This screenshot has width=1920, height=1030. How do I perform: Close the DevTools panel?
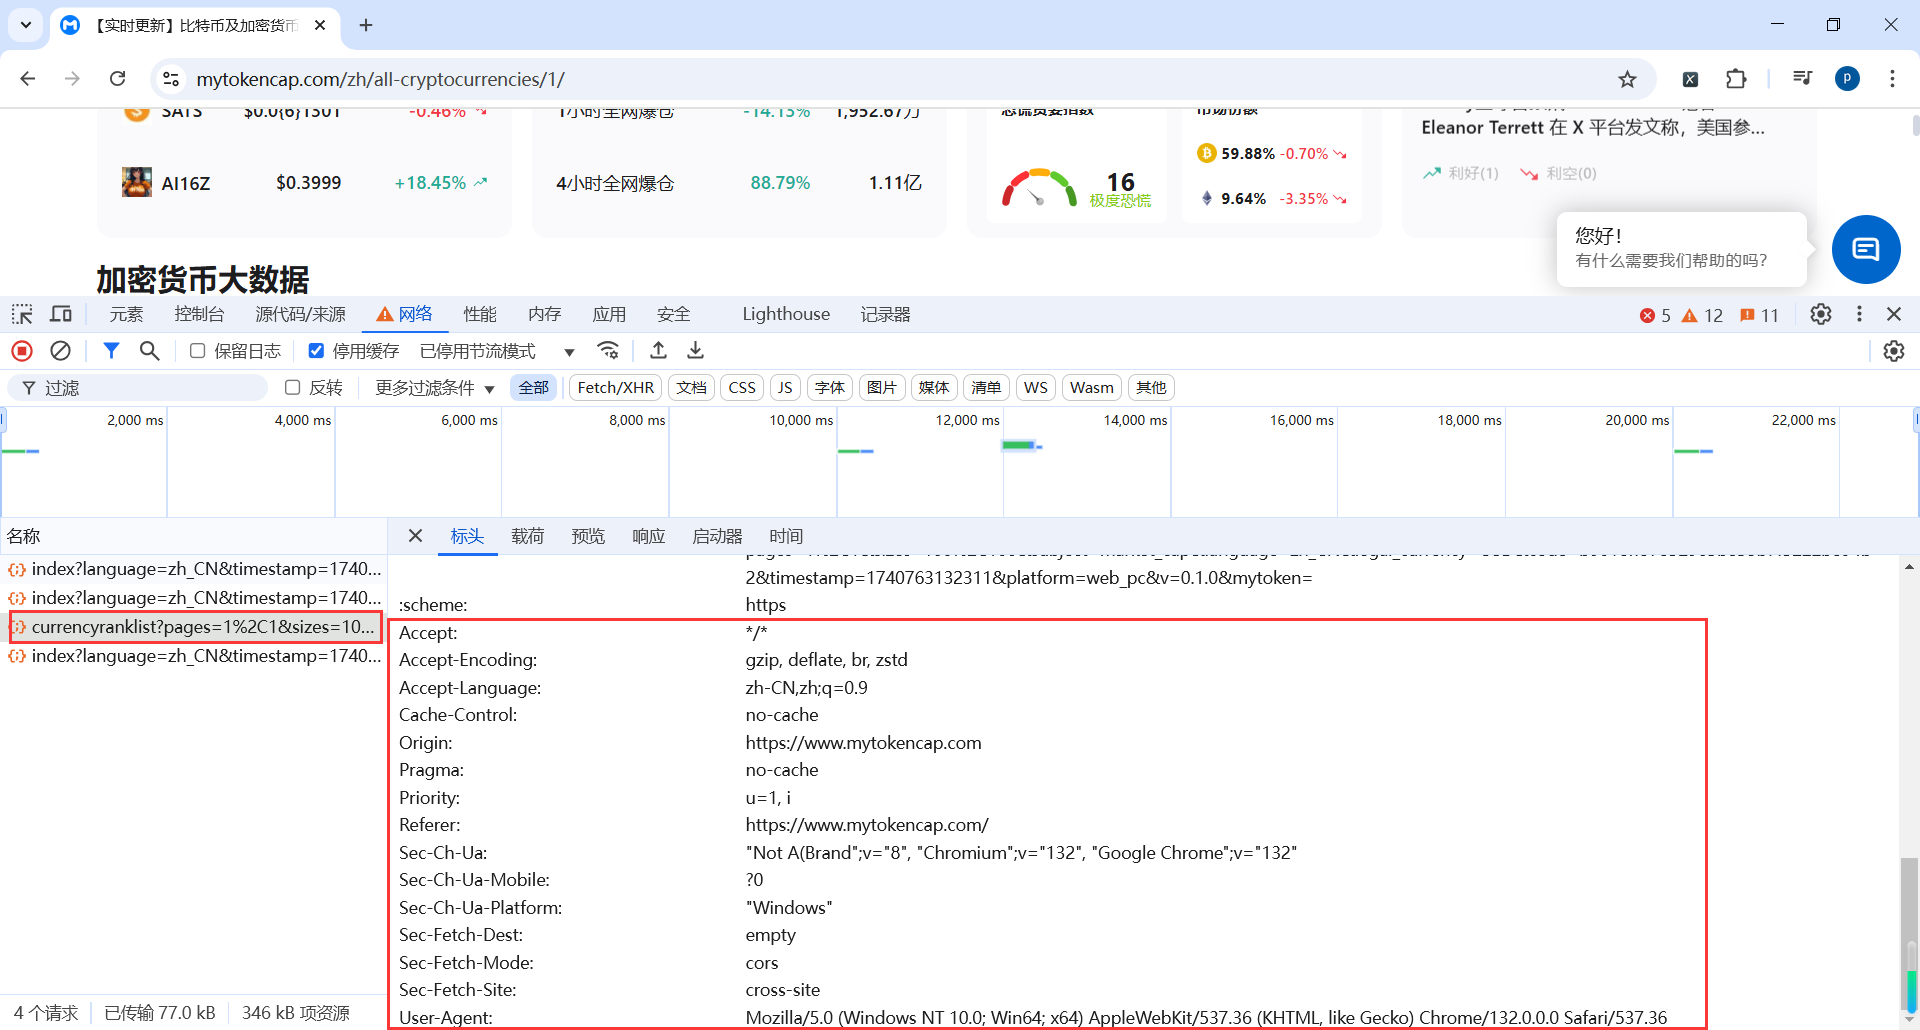pos(1894,315)
